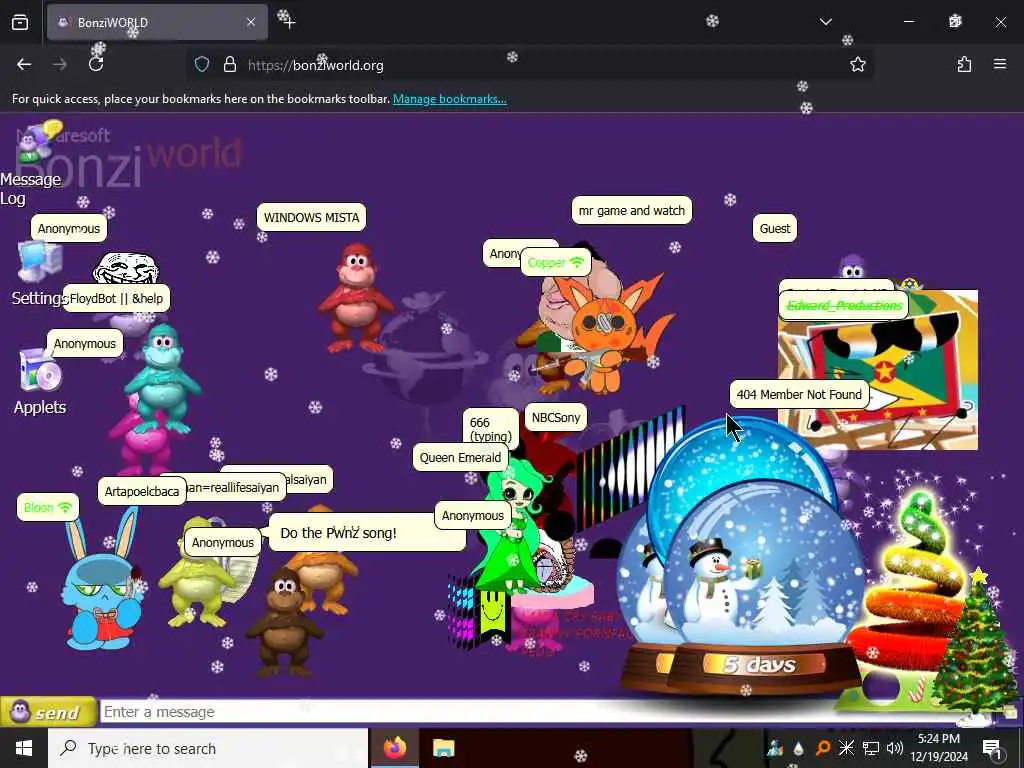Click the Artapoelcbaca name tag

tap(142, 491)
